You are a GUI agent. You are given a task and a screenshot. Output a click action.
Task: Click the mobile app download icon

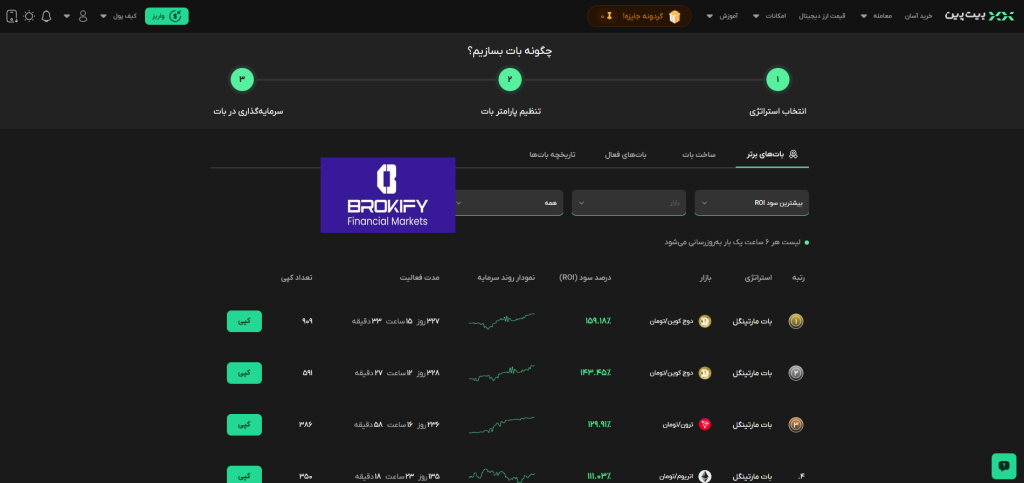pos(12,16)
